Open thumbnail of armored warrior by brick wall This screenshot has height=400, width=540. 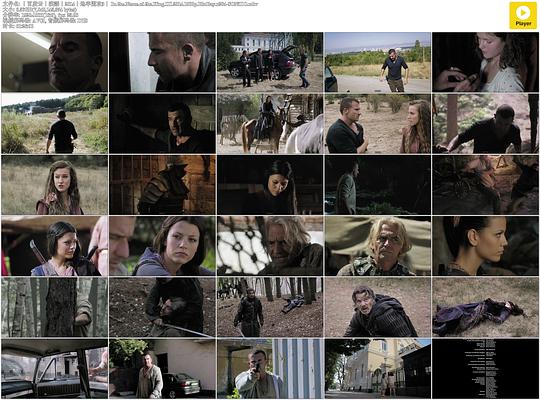click(162, 185)
